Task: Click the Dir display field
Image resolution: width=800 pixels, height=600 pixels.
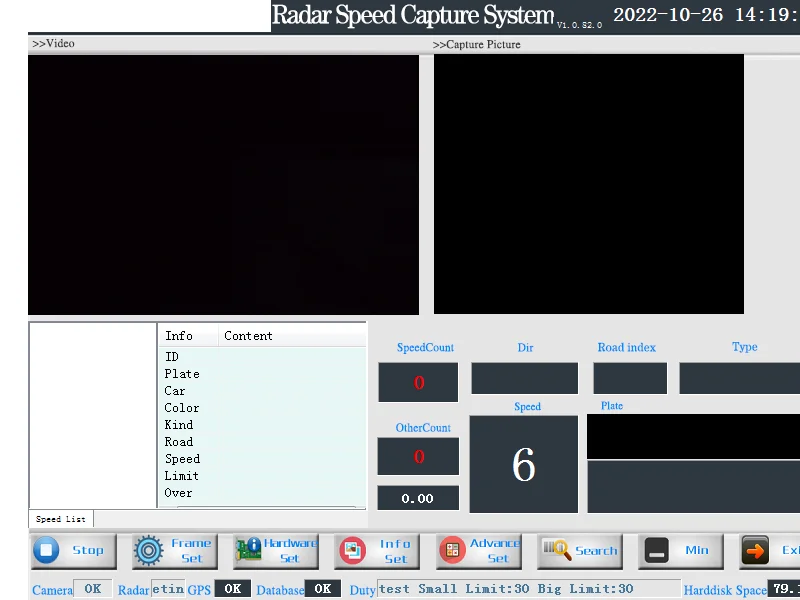Action: 524,378
